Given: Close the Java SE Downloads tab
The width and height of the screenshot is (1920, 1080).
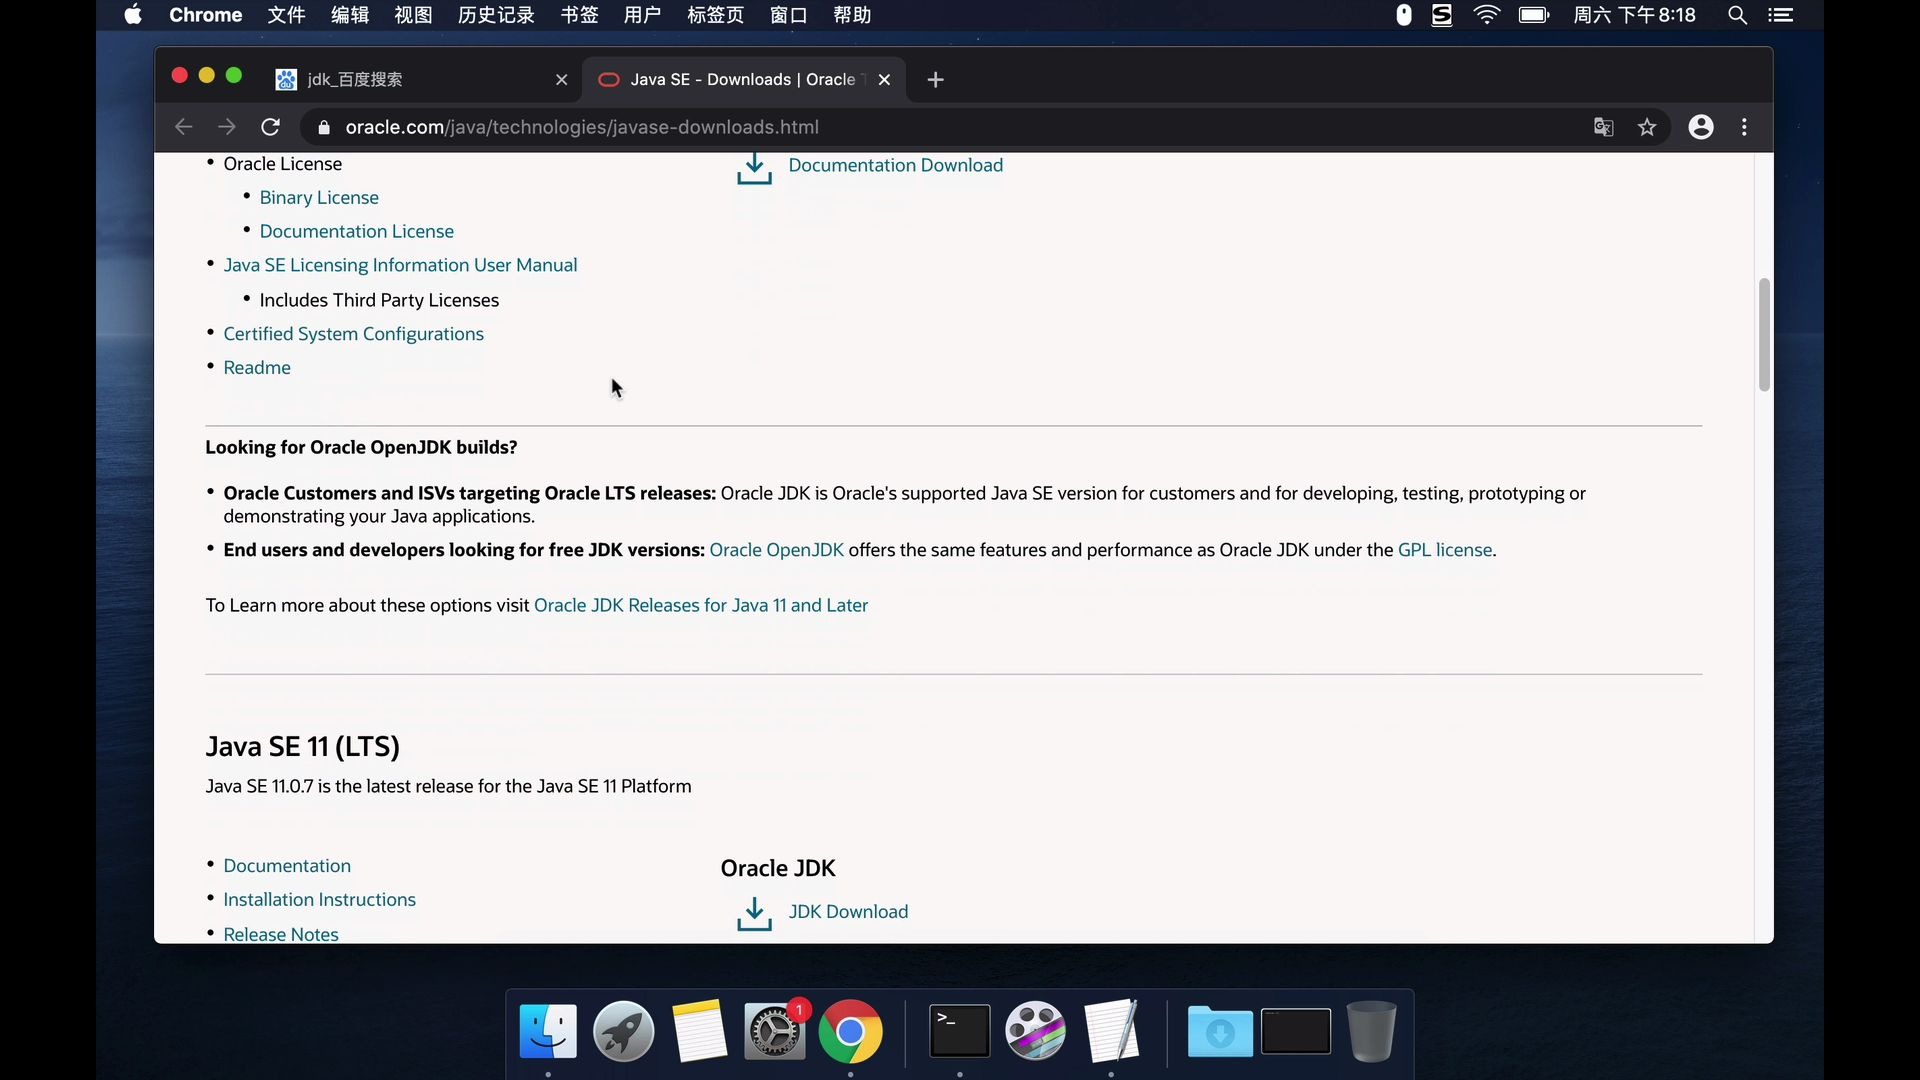Looking at the screenshot, I should 884,80.
